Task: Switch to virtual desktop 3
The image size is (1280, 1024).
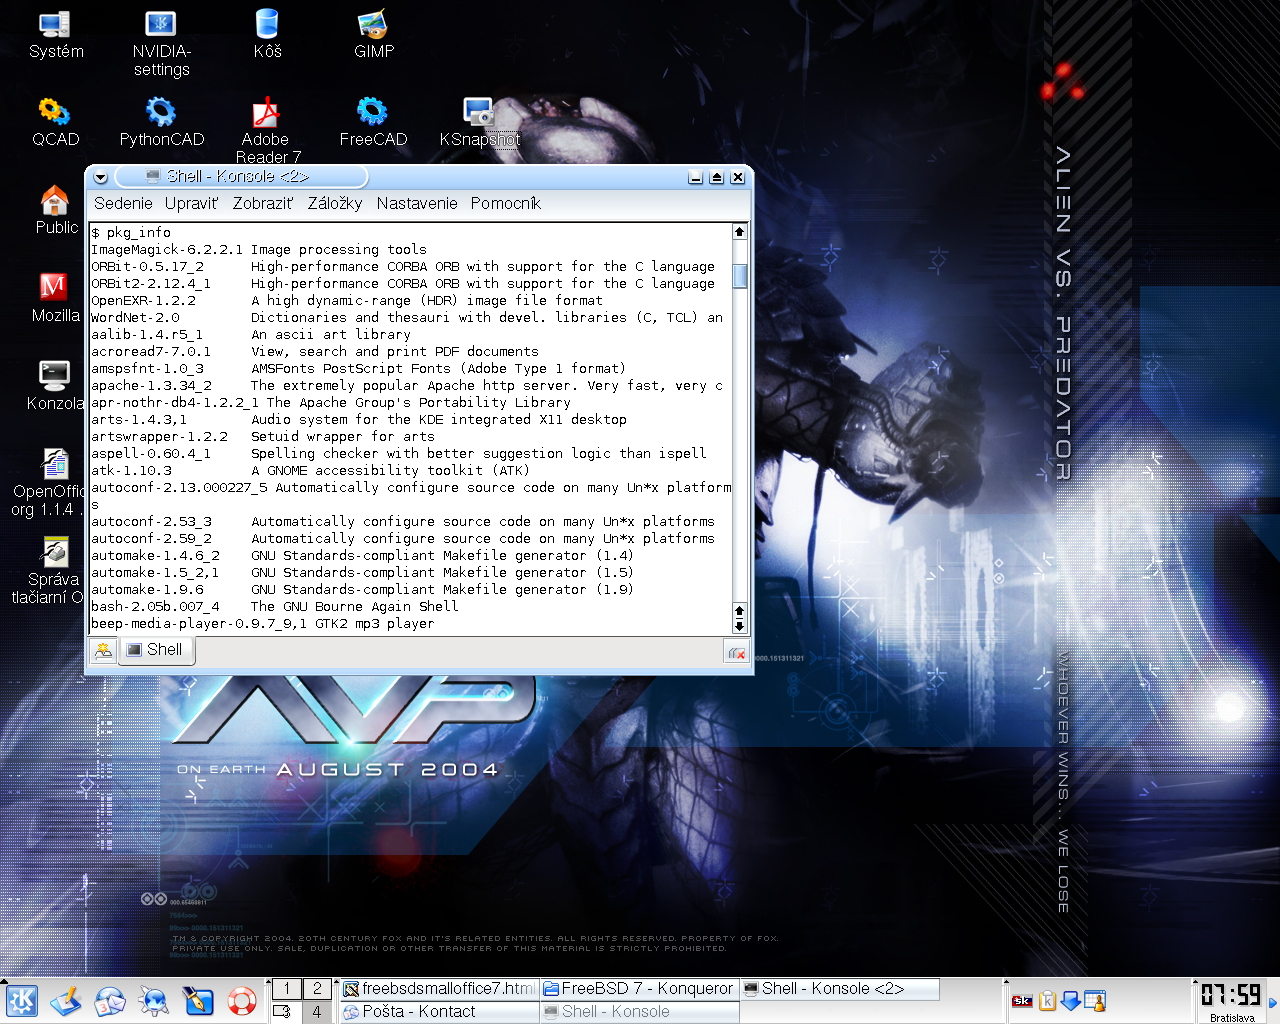Action: coord(287,1011)
